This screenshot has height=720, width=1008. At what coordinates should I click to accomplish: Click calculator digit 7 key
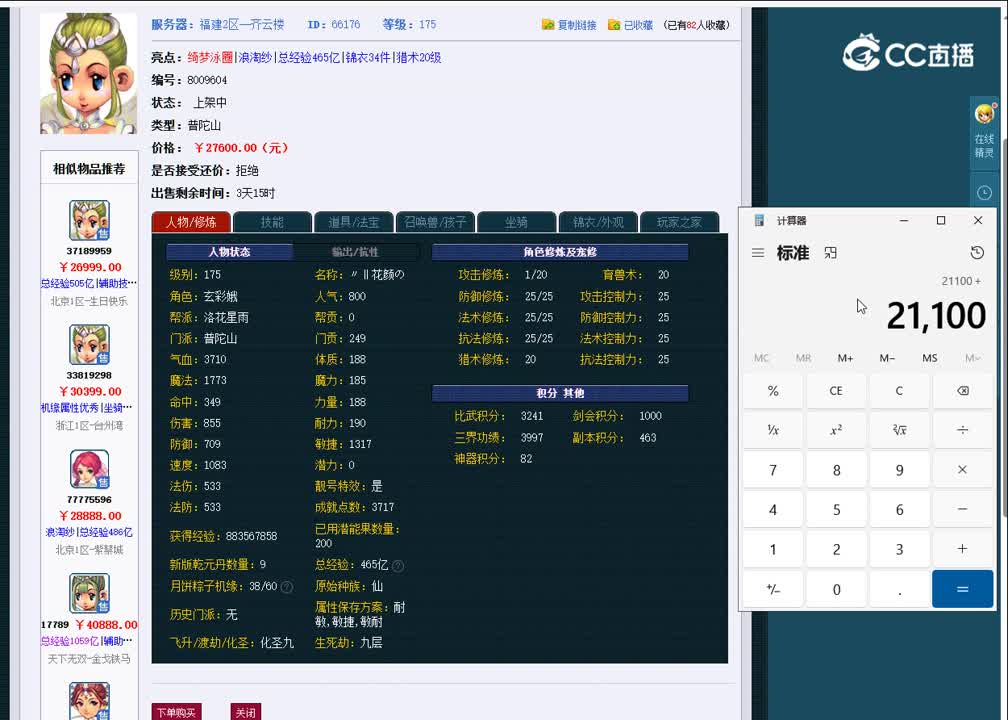[773, 470]
